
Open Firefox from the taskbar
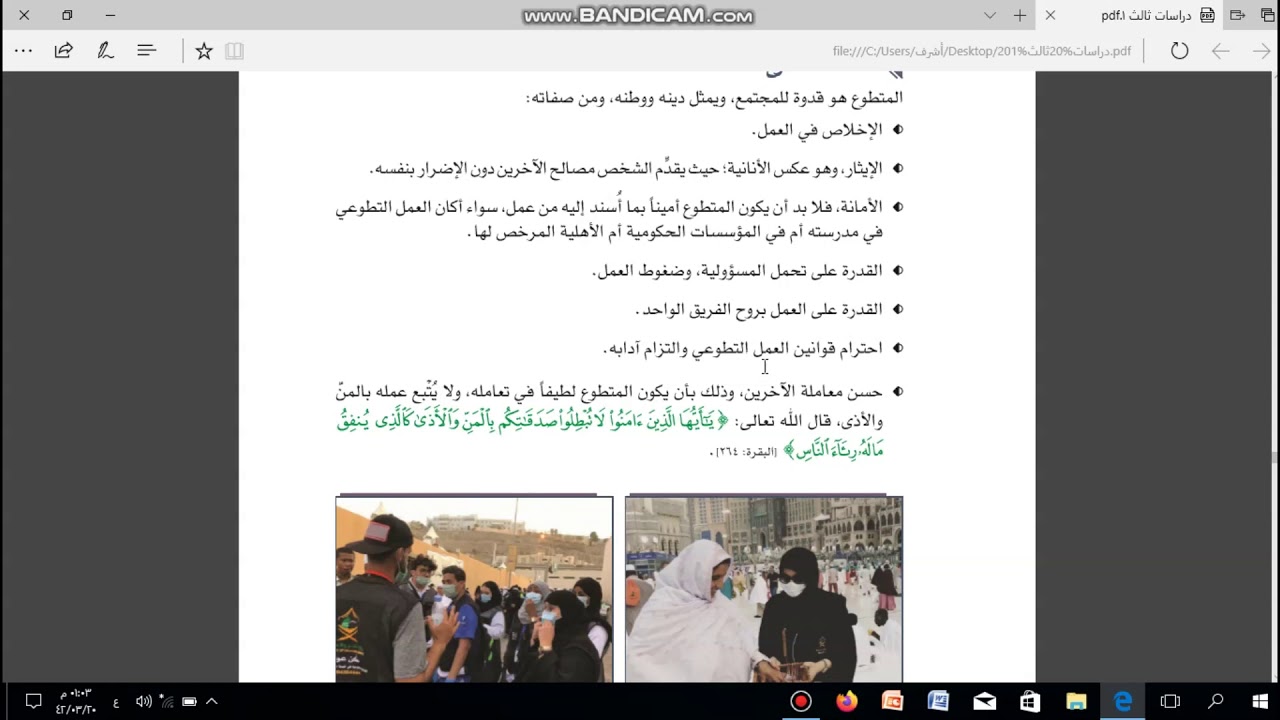(x=847, y=701)
